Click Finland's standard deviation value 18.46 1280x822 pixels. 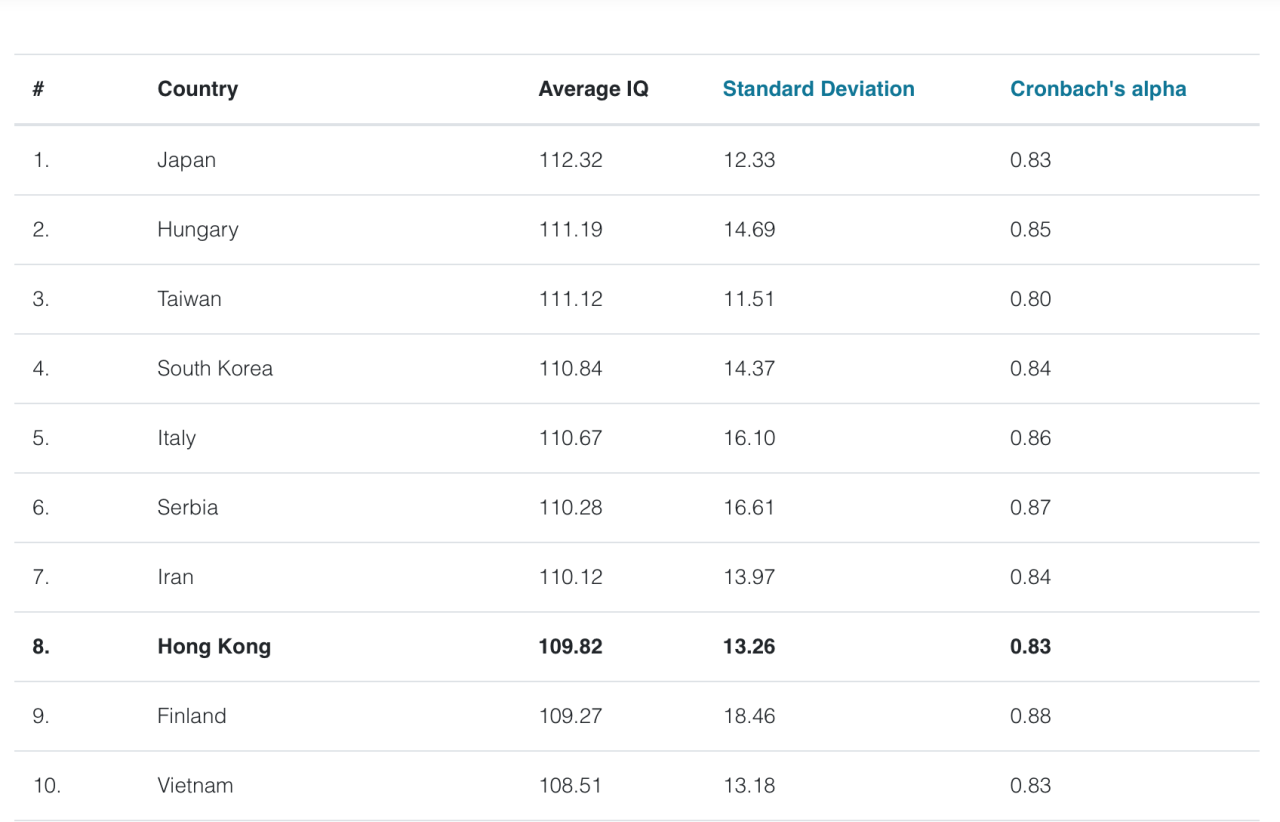(749, 716)
